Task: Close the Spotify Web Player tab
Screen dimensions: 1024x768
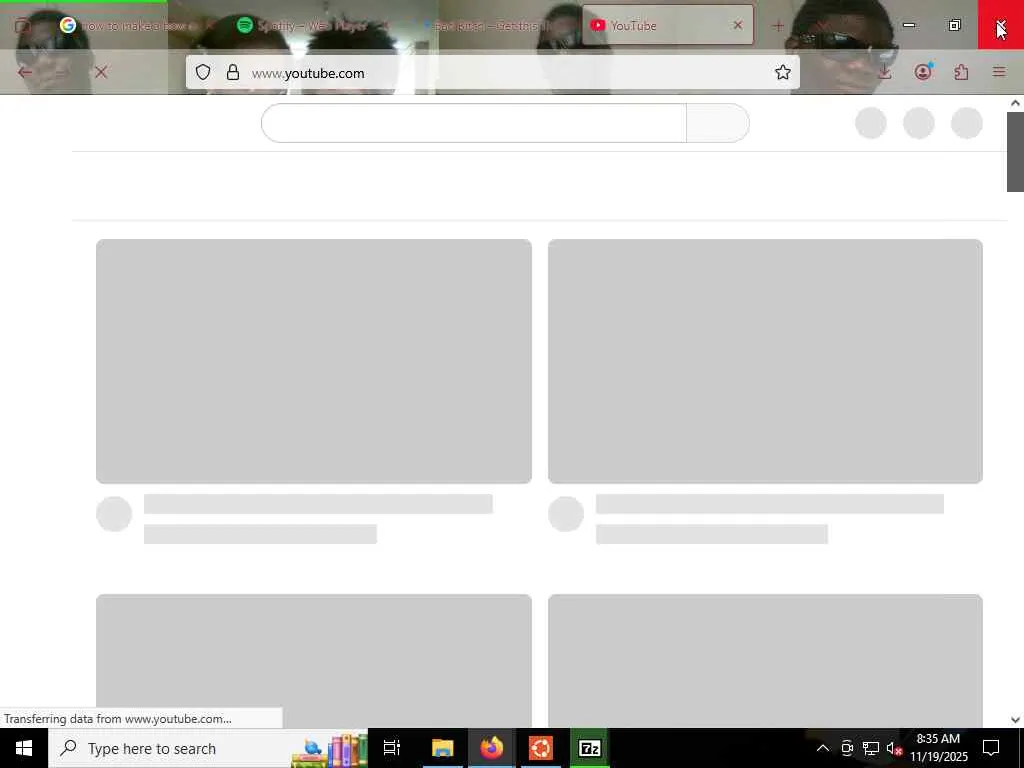Action: coord(385,25)
